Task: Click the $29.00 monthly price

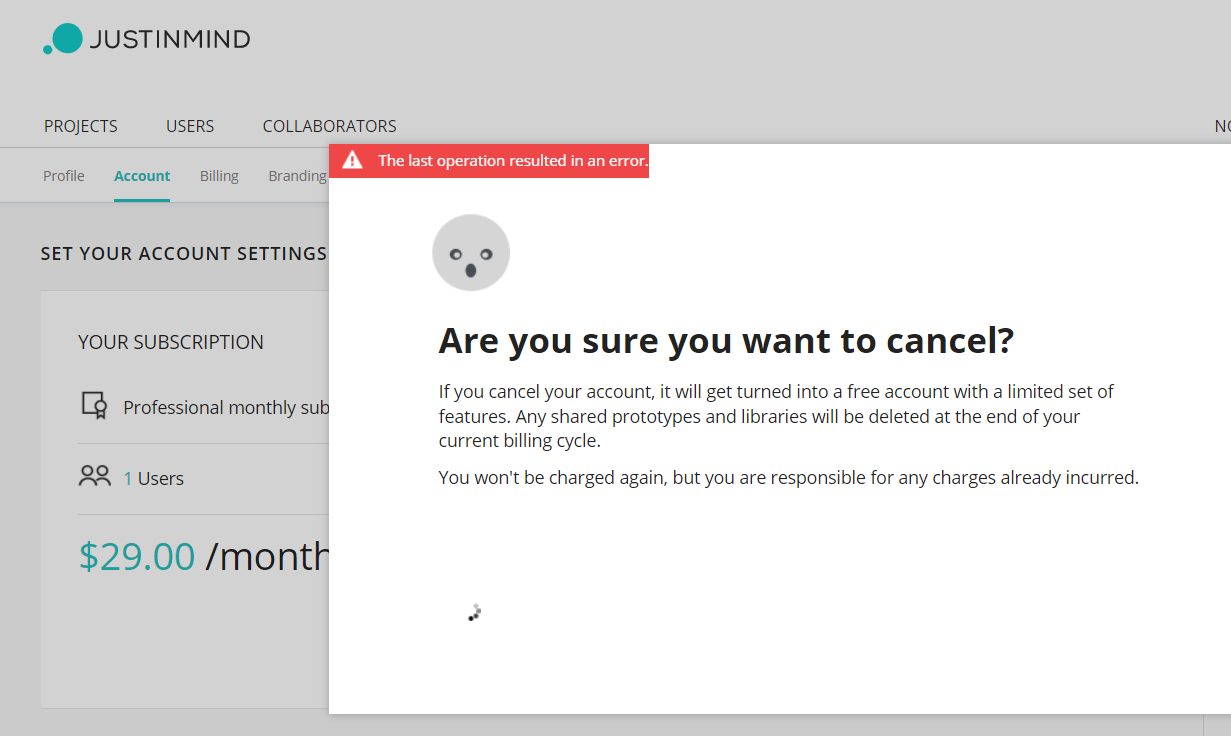Action: [137, 557]
